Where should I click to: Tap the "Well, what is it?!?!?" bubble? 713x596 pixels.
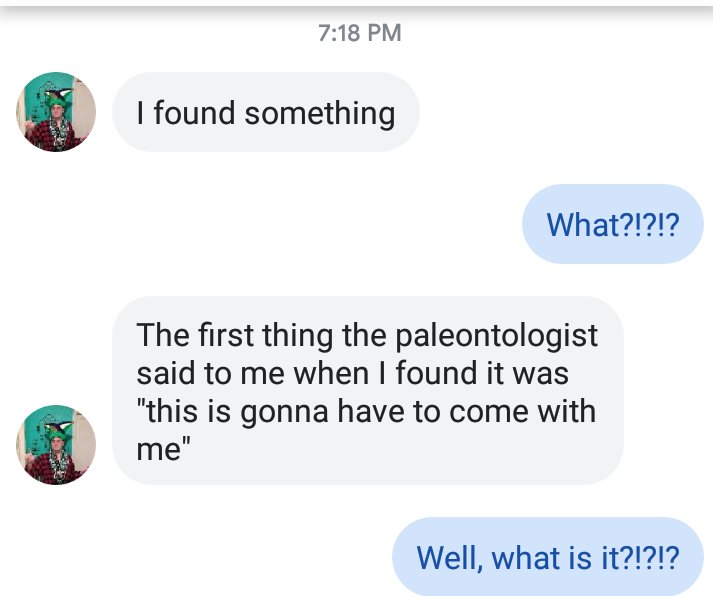547,556
